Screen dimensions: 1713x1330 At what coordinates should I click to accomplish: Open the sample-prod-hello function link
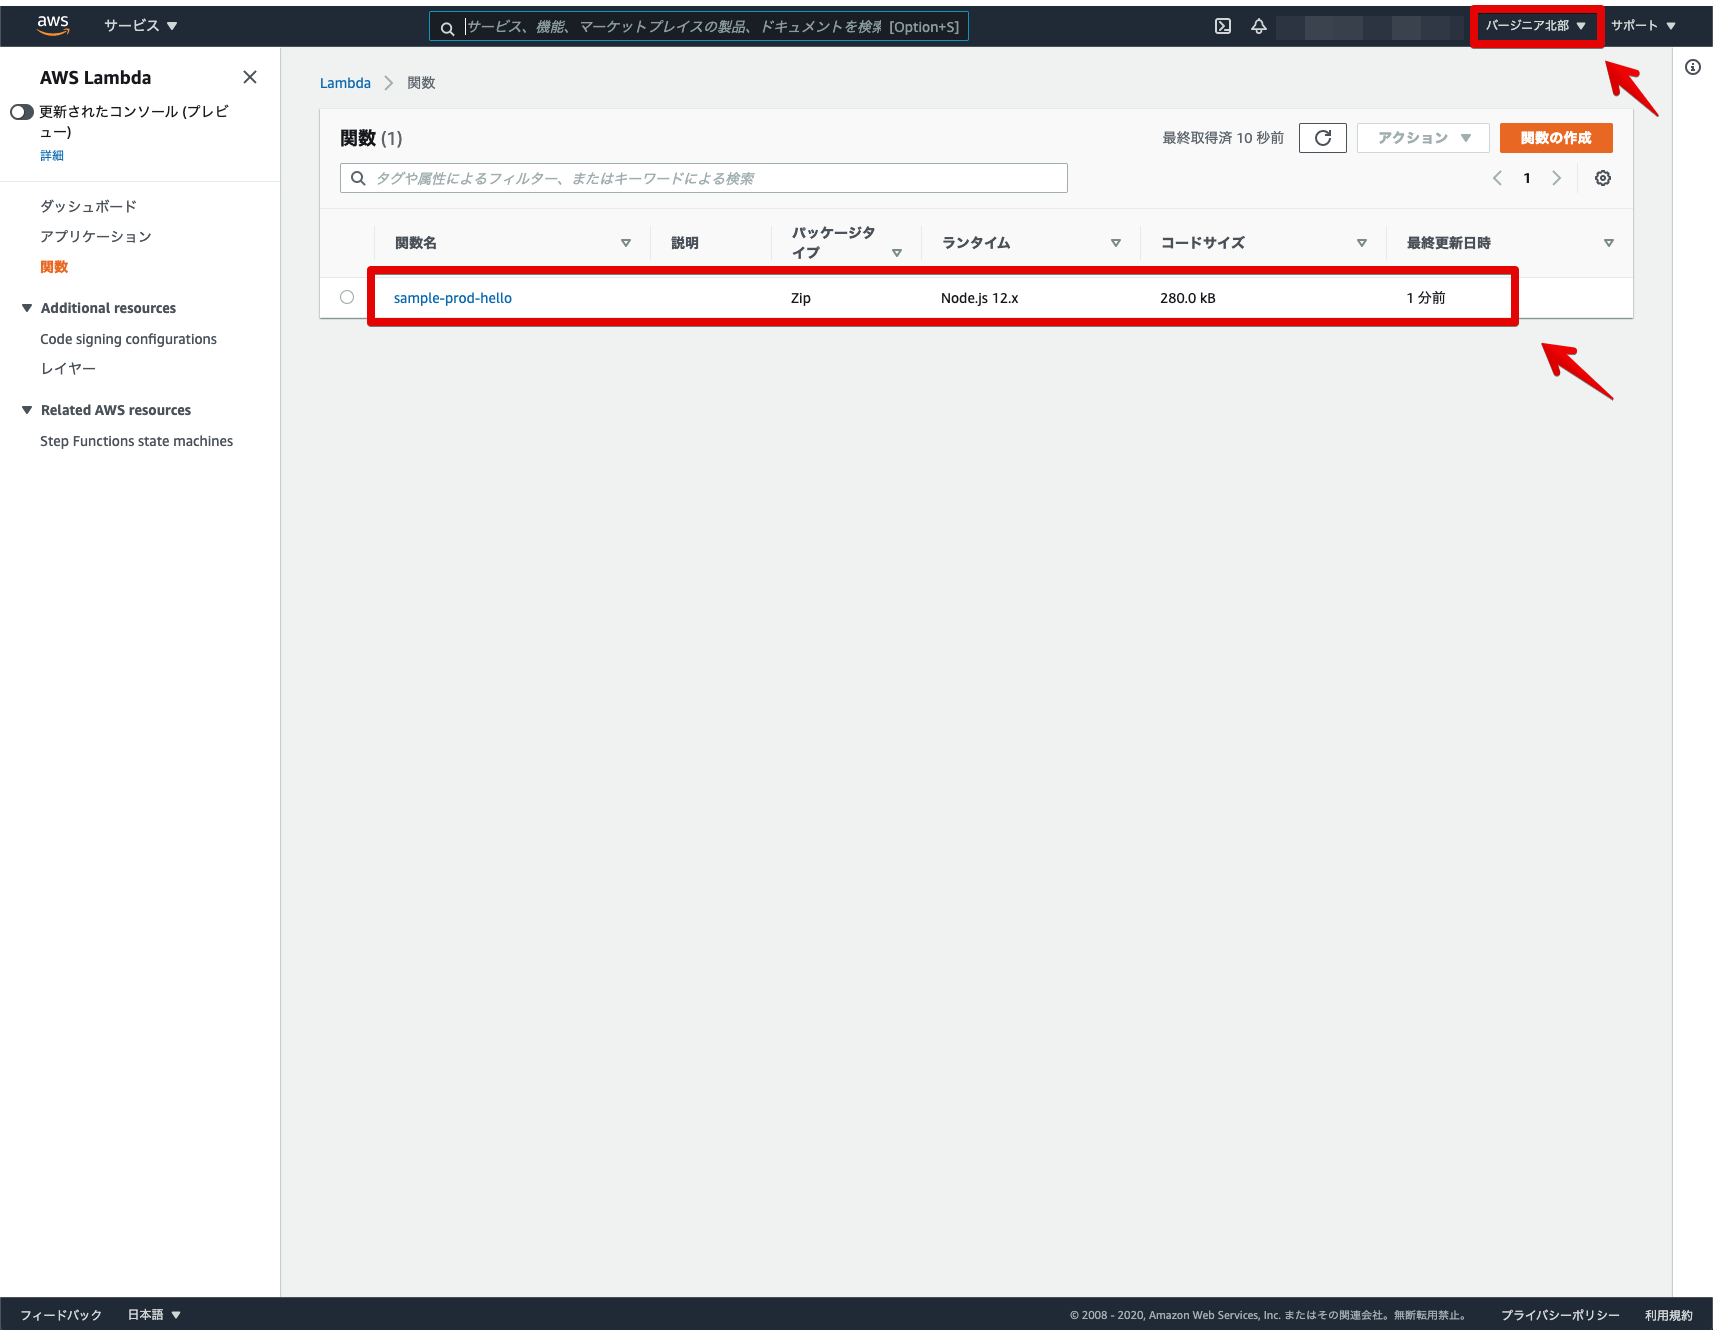(453, 298)
